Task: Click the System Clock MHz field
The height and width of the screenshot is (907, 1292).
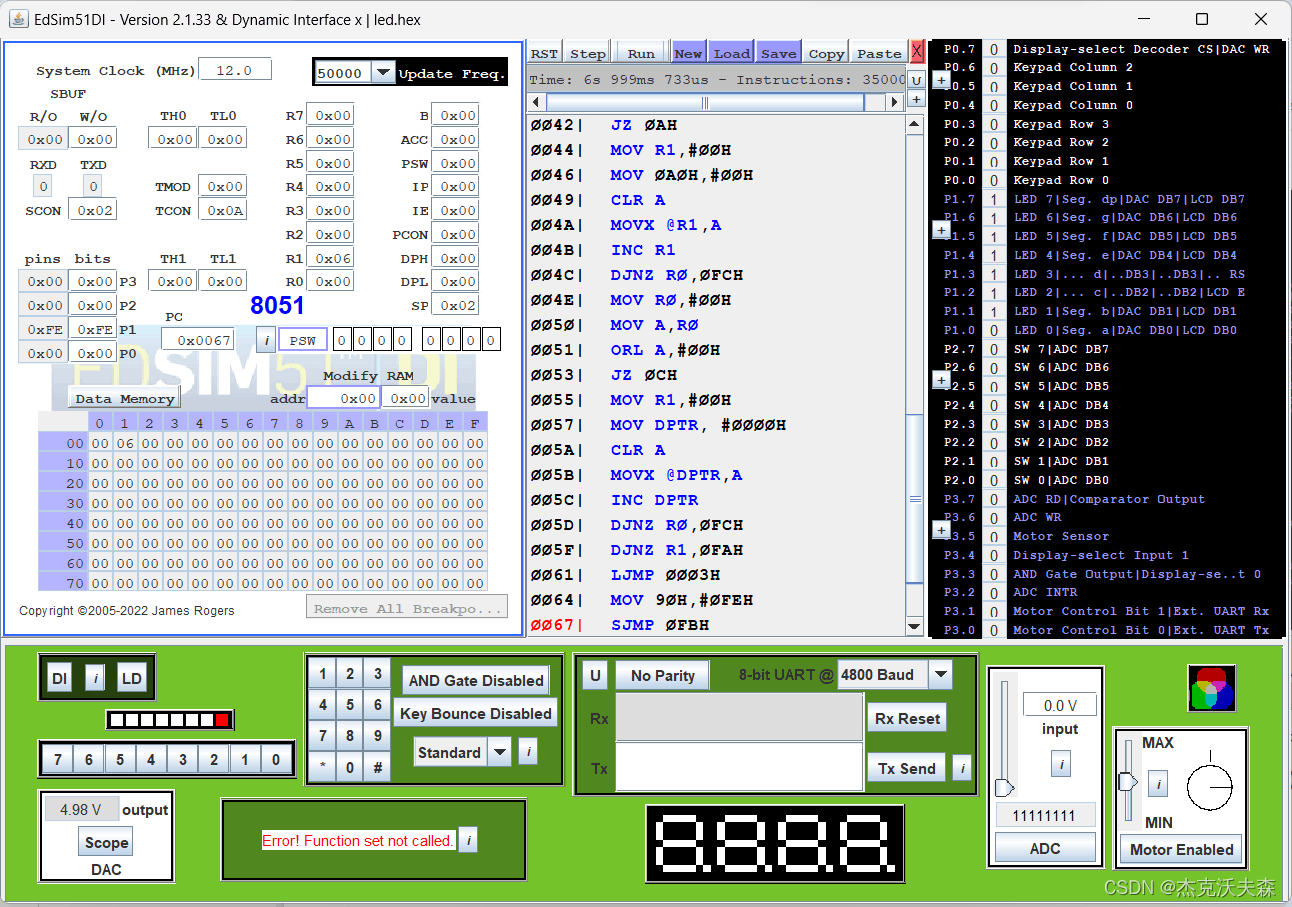Action: click(235, 70)
